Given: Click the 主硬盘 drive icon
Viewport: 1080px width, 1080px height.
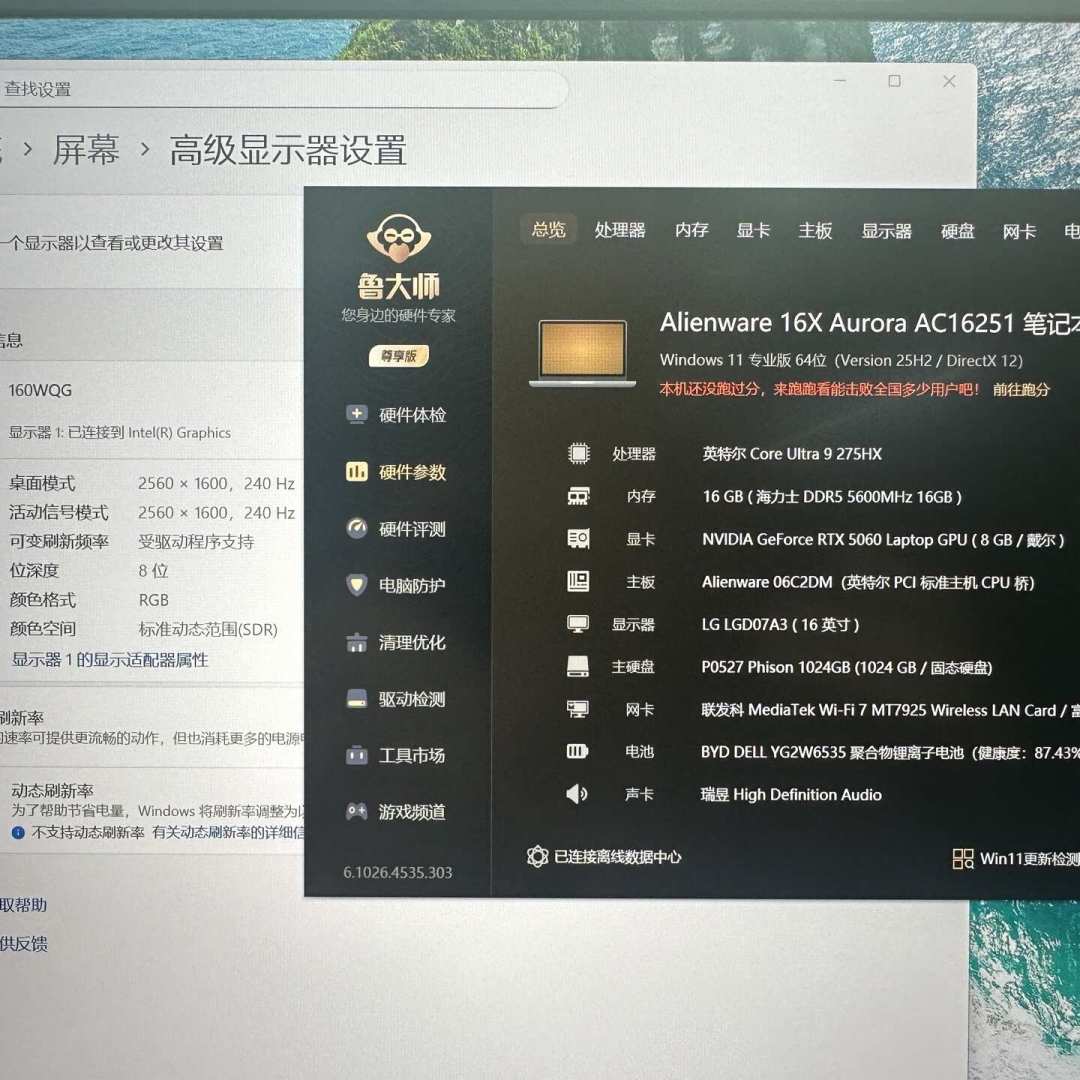Looking at the screenshot, I should [577, 666].
